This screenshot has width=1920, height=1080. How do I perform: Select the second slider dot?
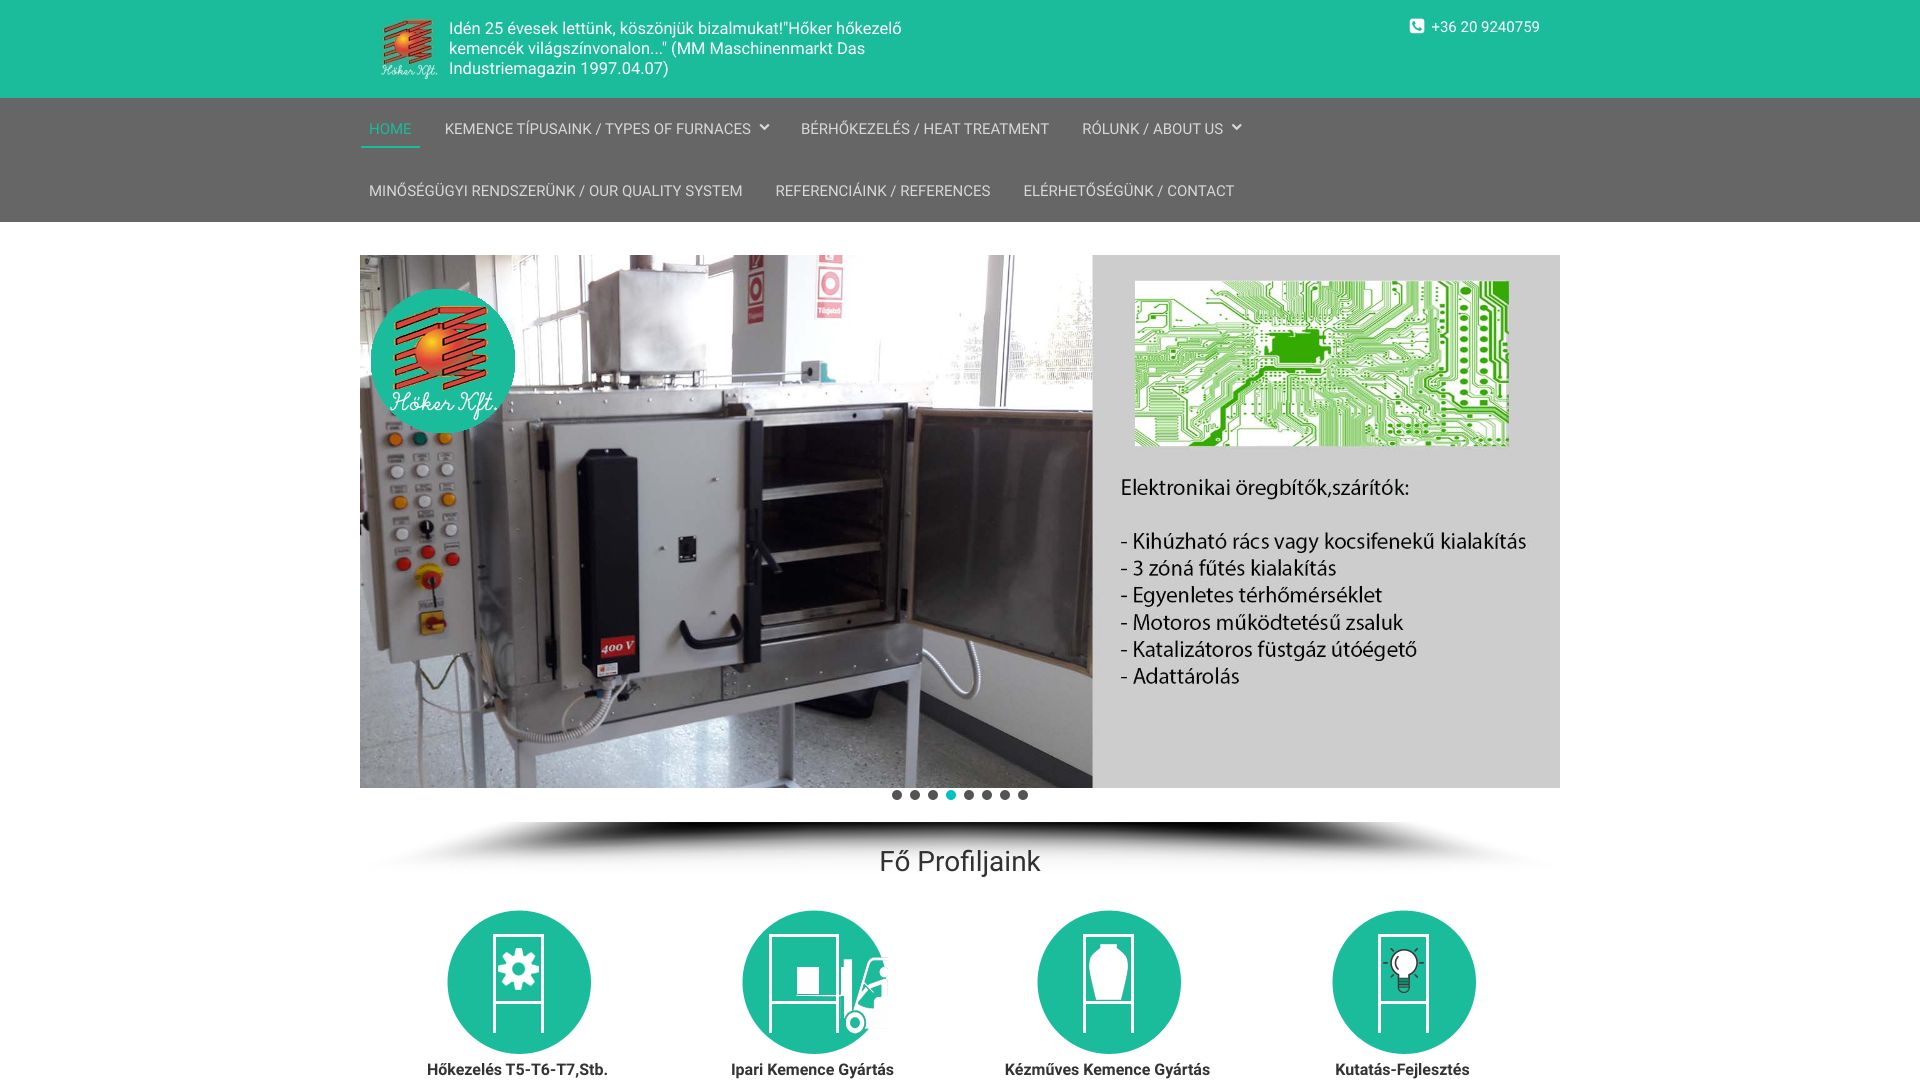pos(915,795)
